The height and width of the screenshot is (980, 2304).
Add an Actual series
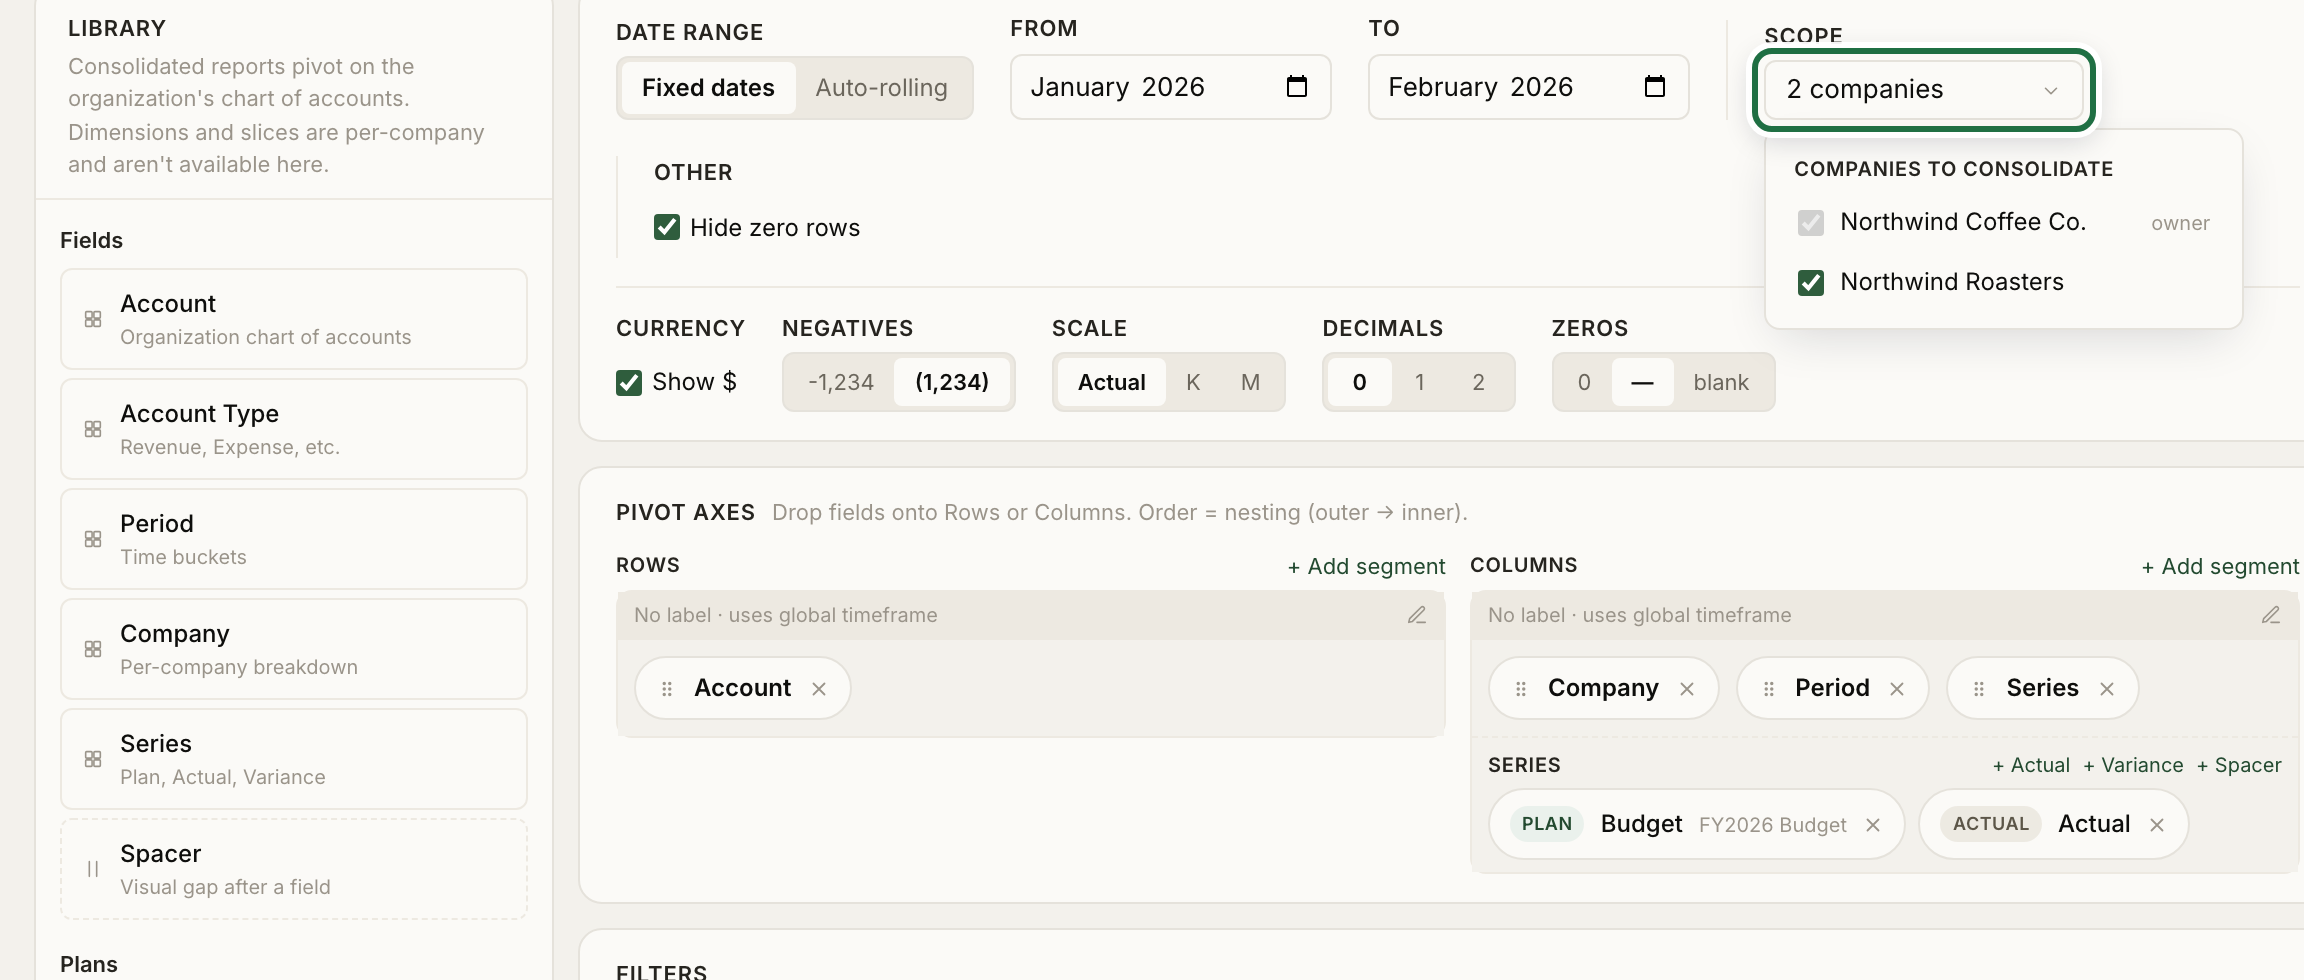2031,765
